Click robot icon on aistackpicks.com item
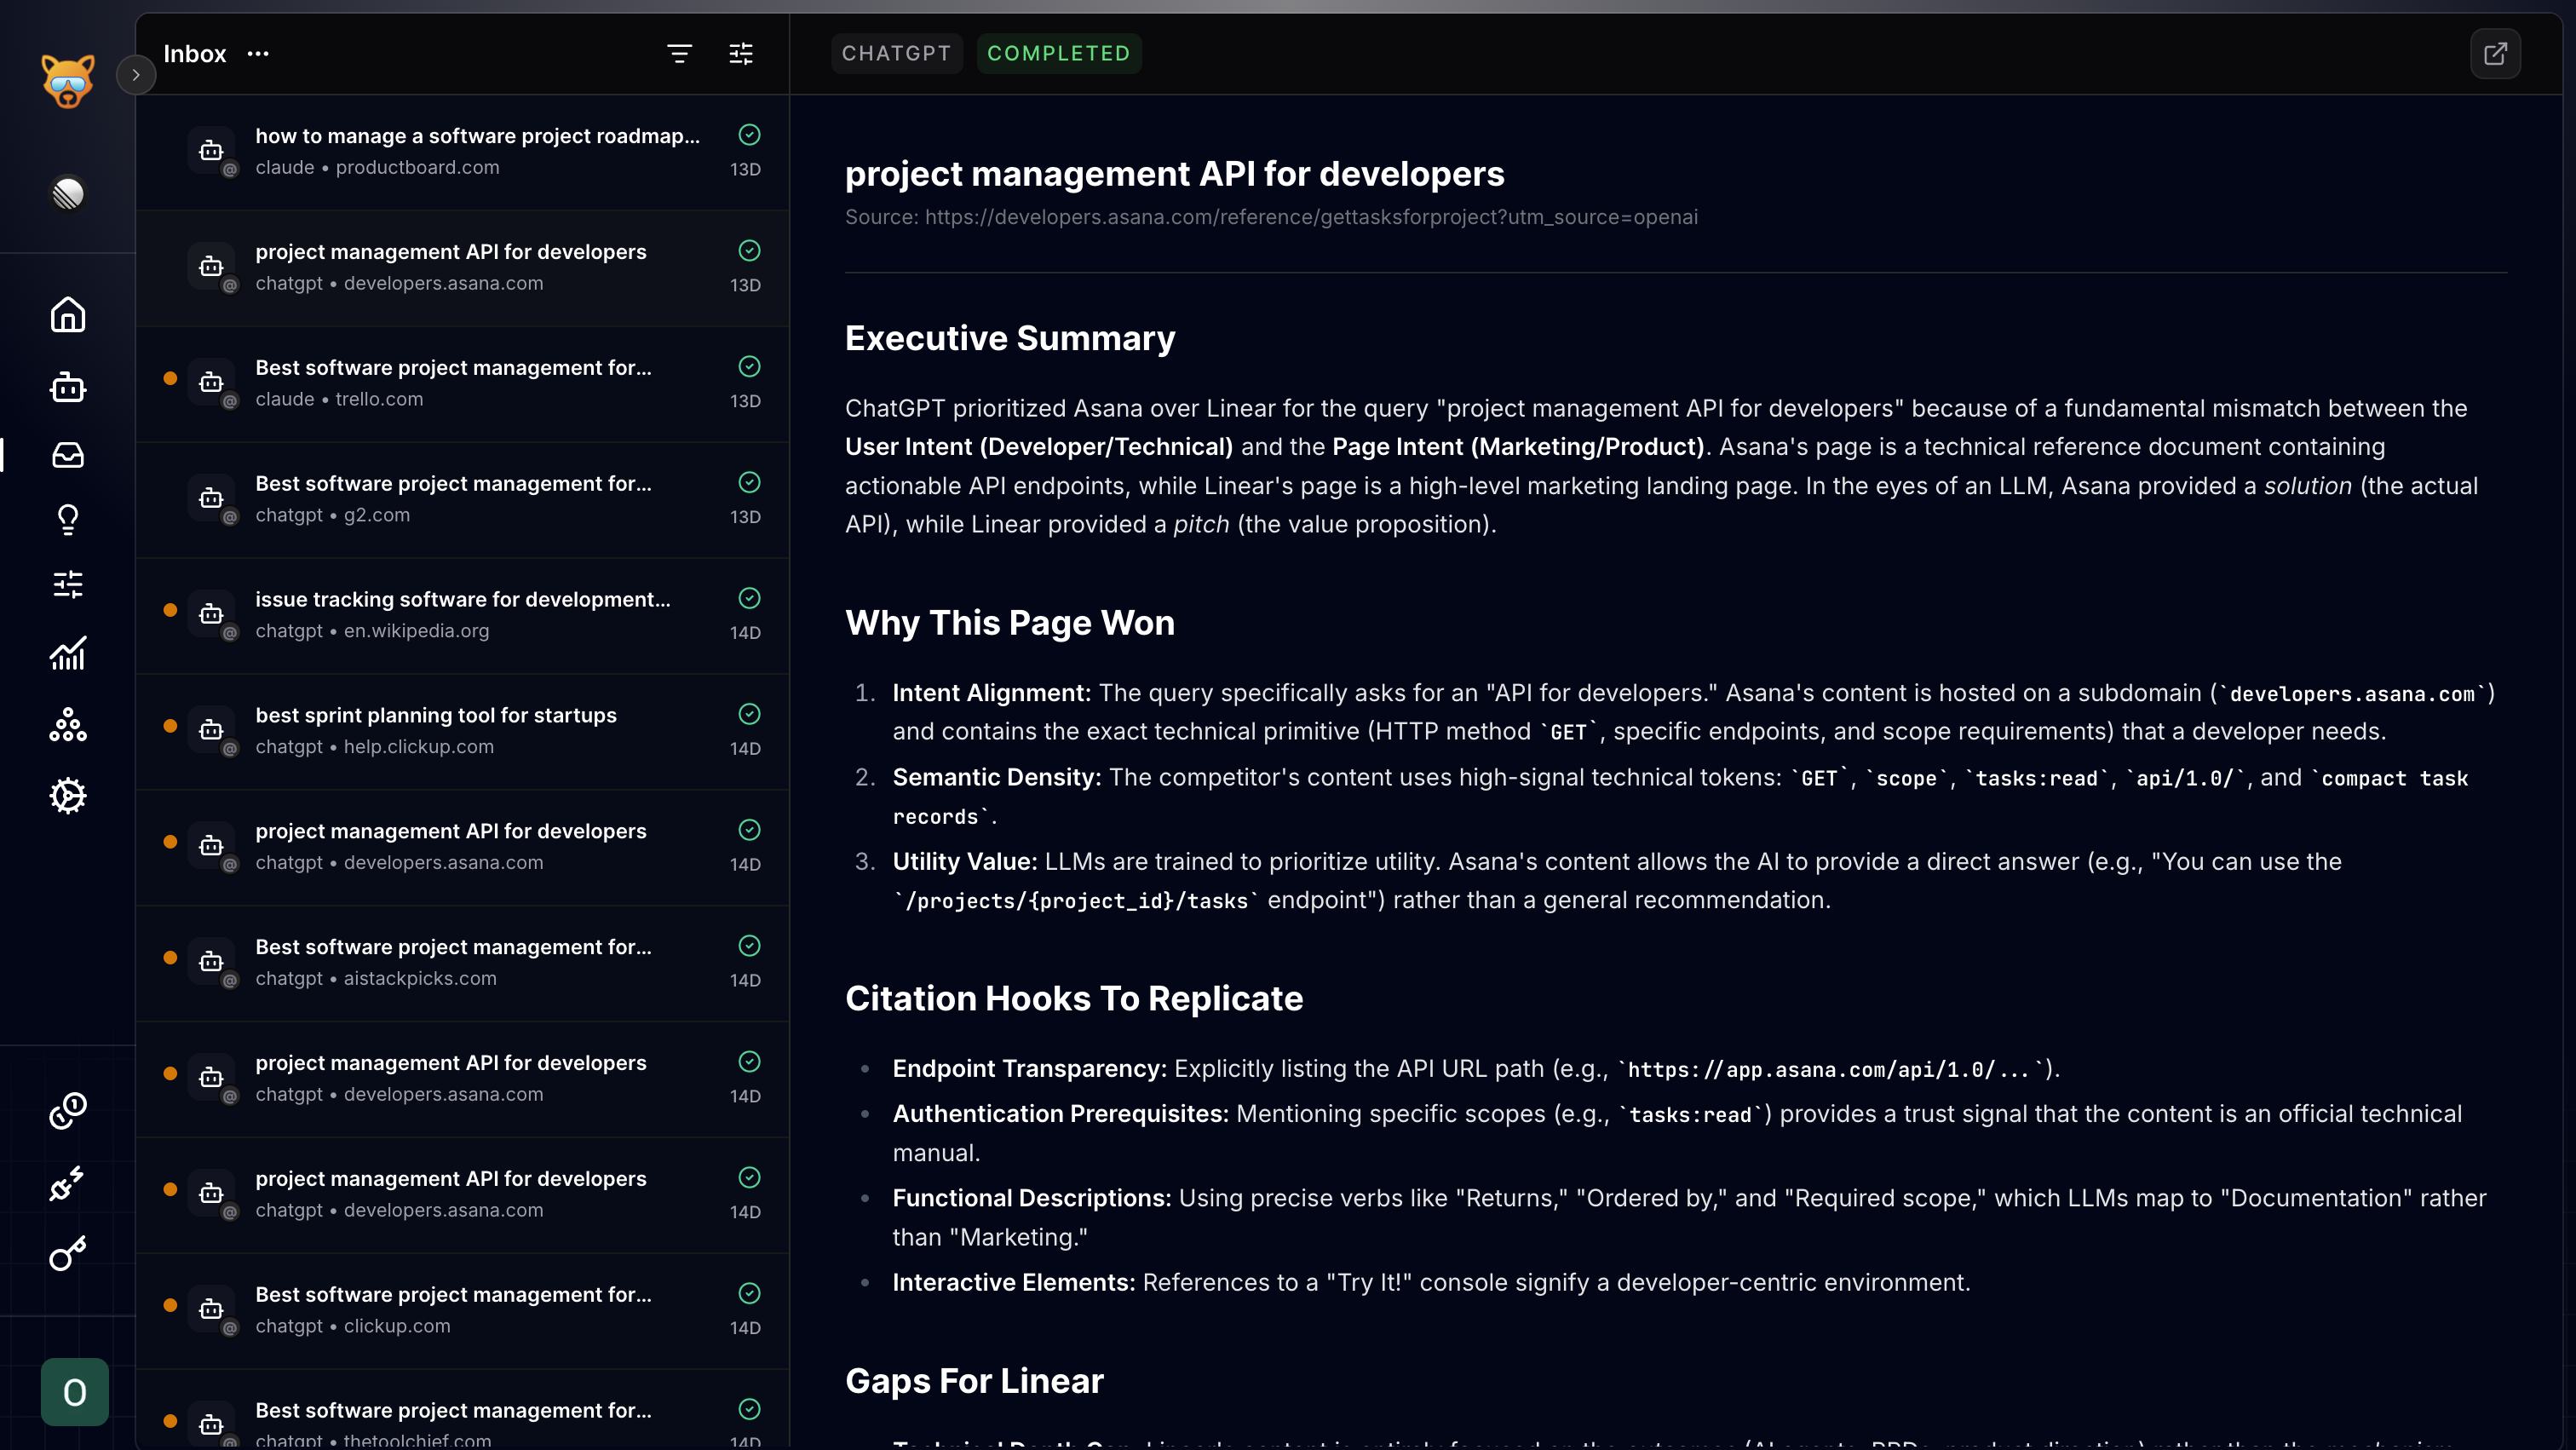2576x1450 pixels. pos(211,962)
